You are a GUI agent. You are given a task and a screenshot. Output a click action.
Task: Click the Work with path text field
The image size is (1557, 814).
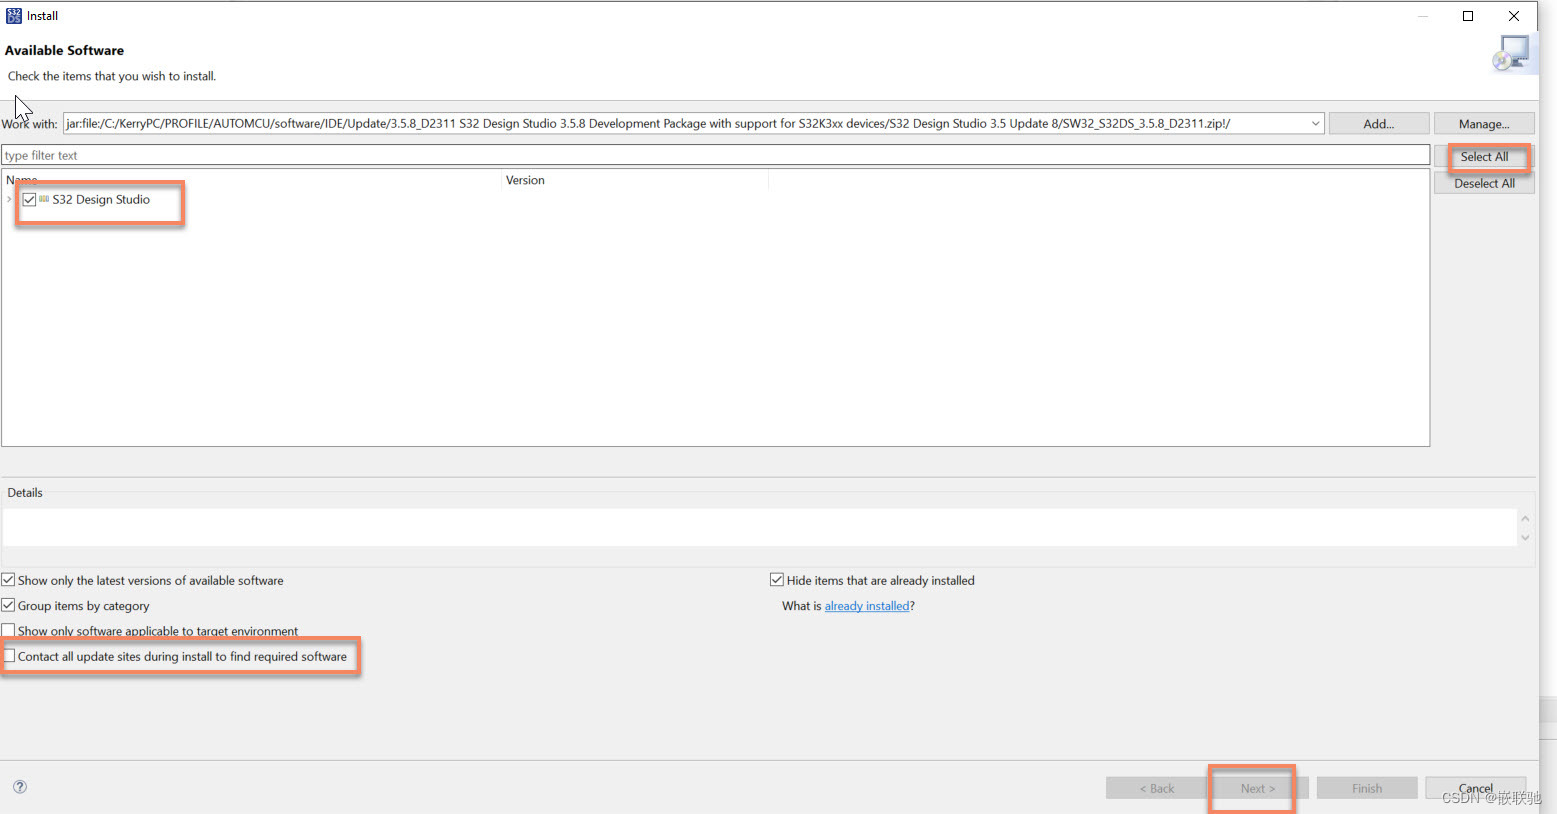click(x=685, y=124)
